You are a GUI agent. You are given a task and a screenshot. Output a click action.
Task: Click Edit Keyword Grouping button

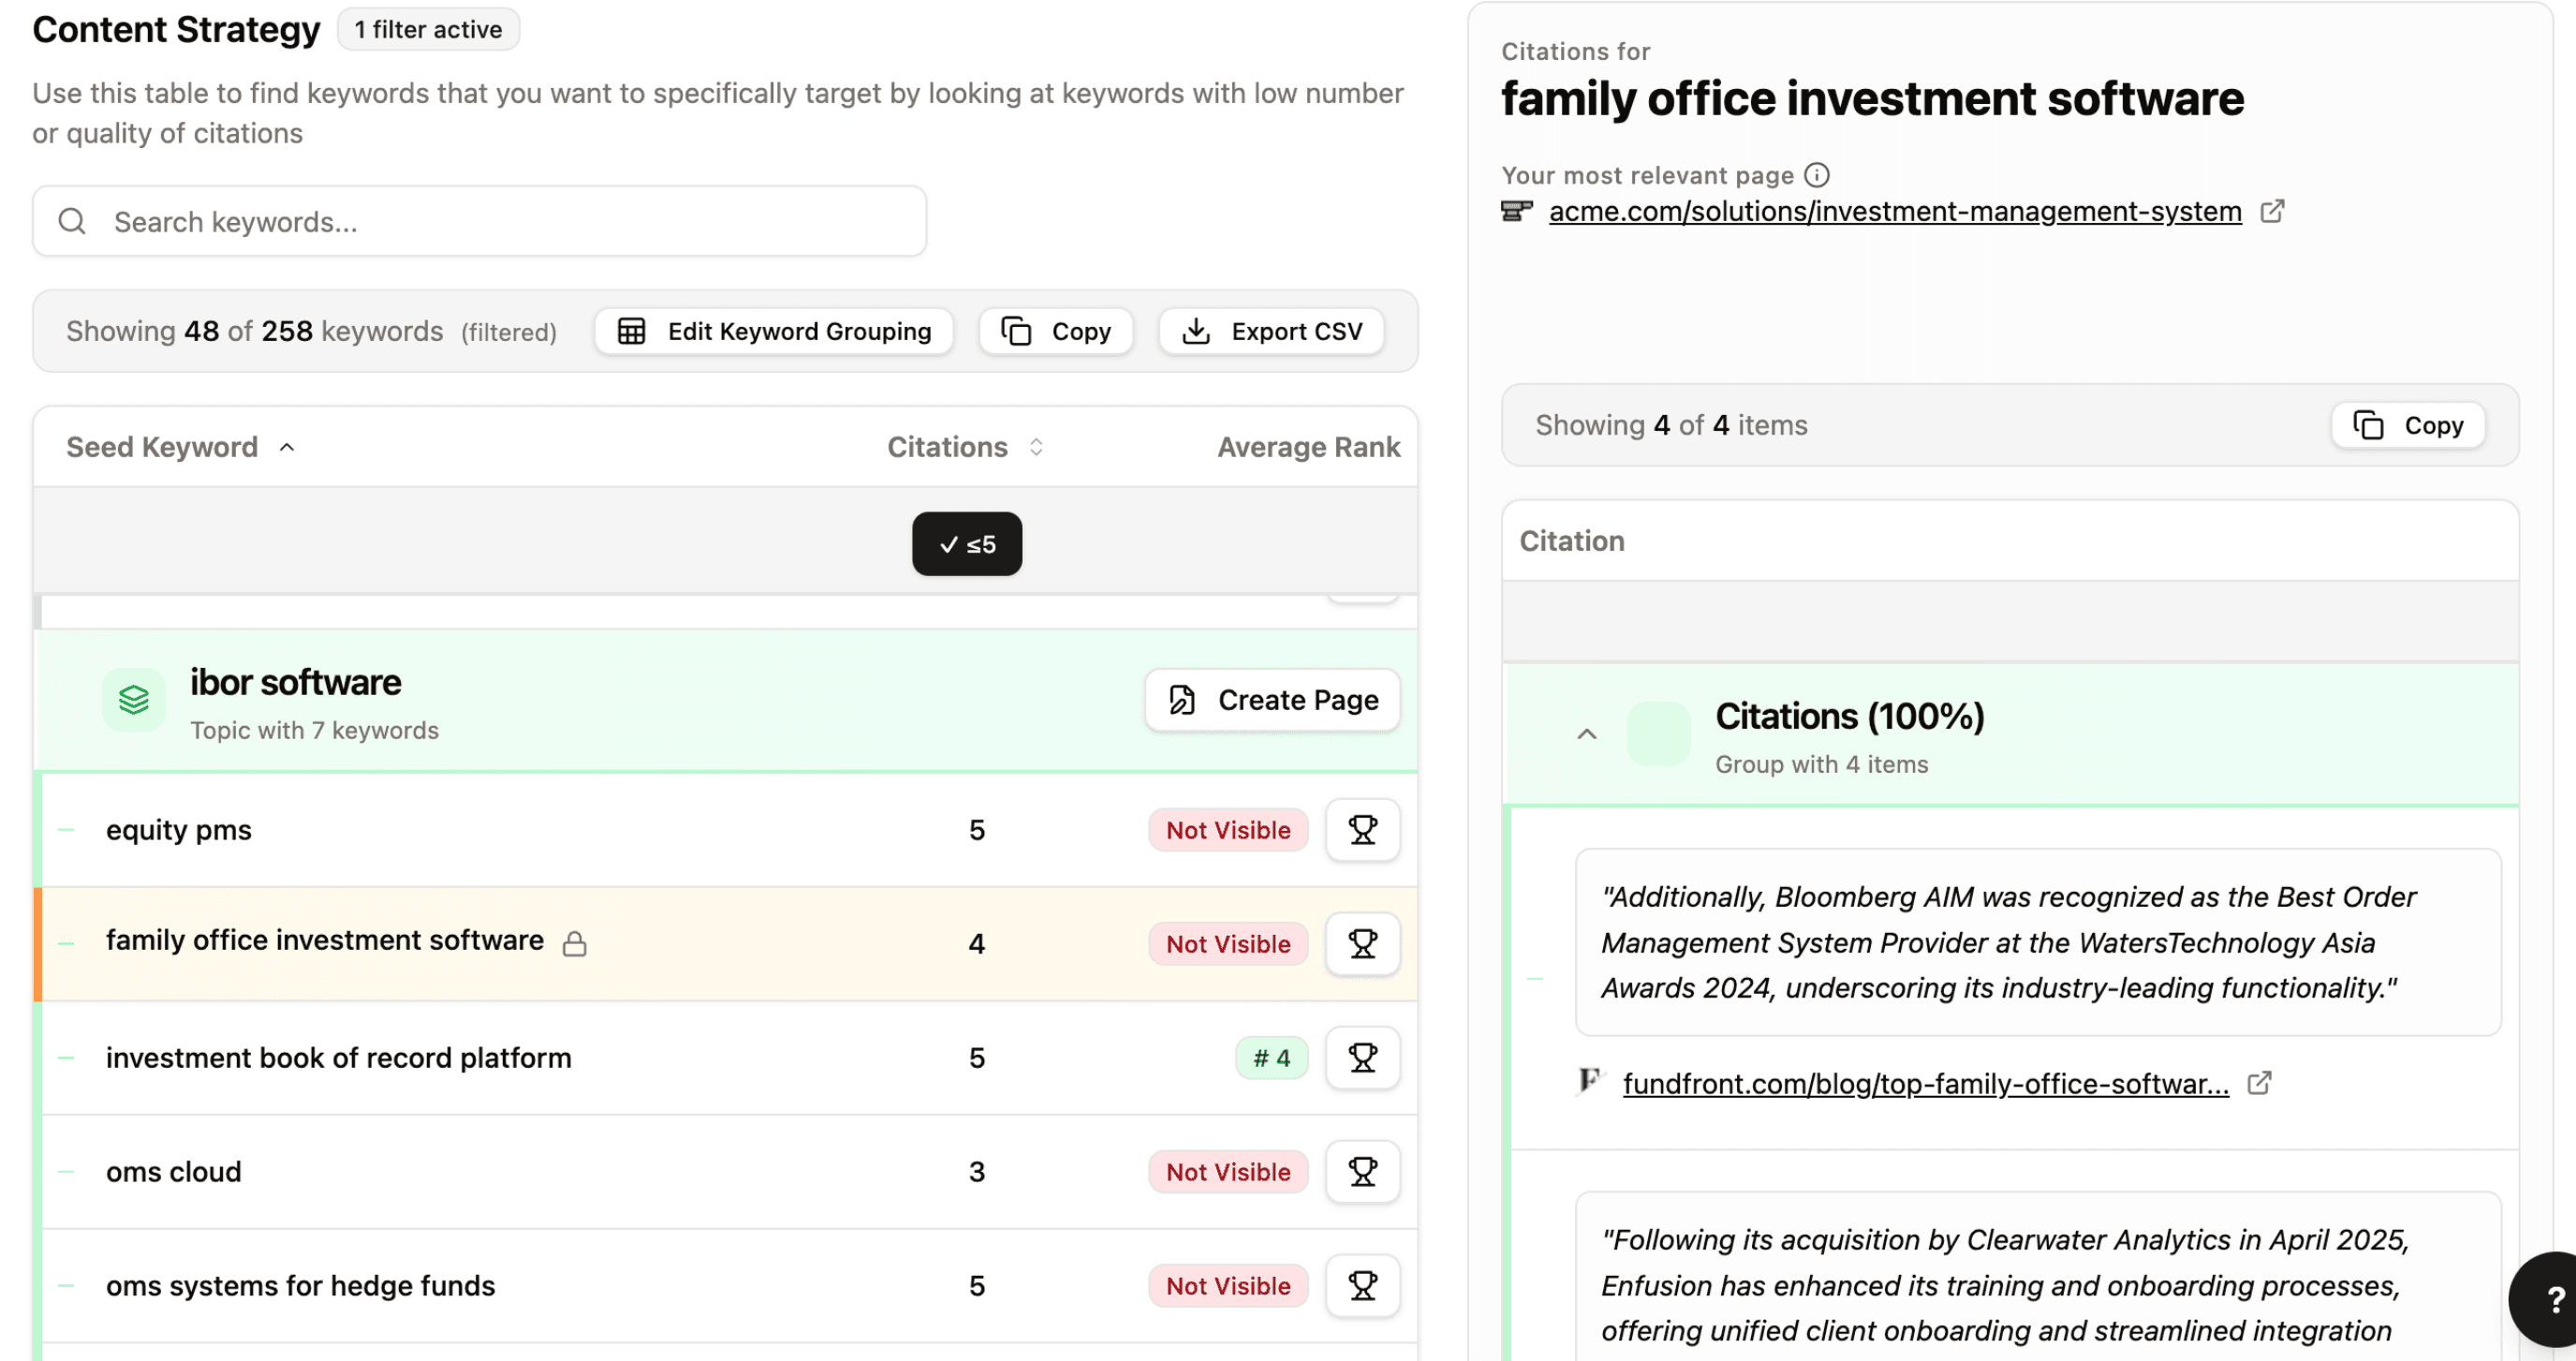click(x=774, y=331)
